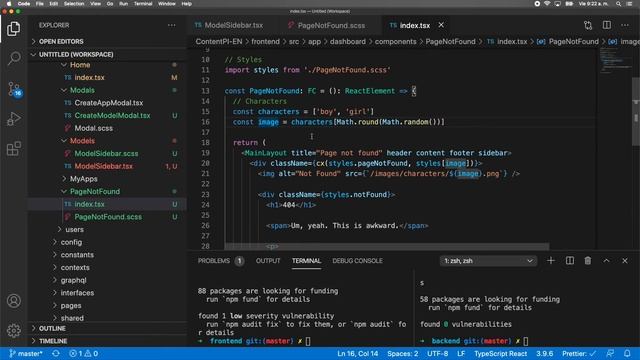Open the Search view in activity bar
Viewport: 640px width, 360px height.
point(13,58)
